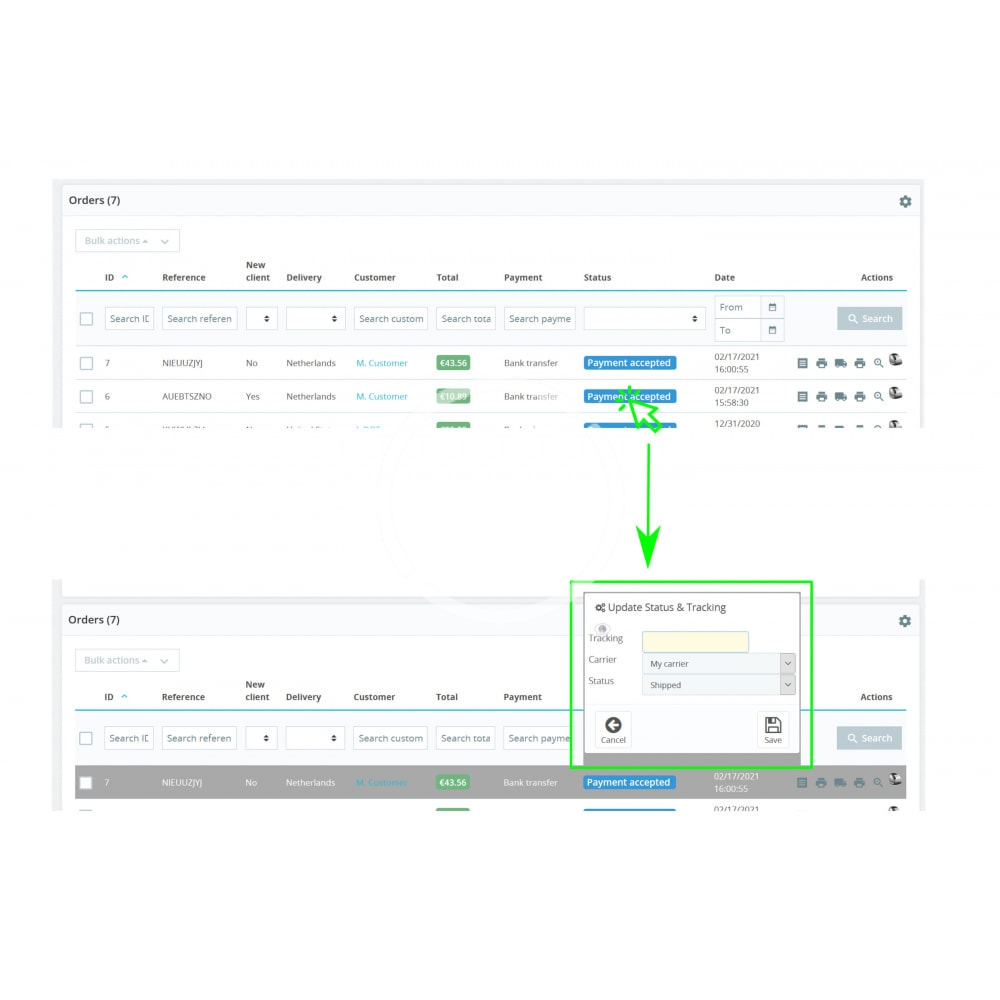The image size is (1000, 1000).
Task: Expand the Carrier dropdown showing My carrier
Action: (787, 663)
